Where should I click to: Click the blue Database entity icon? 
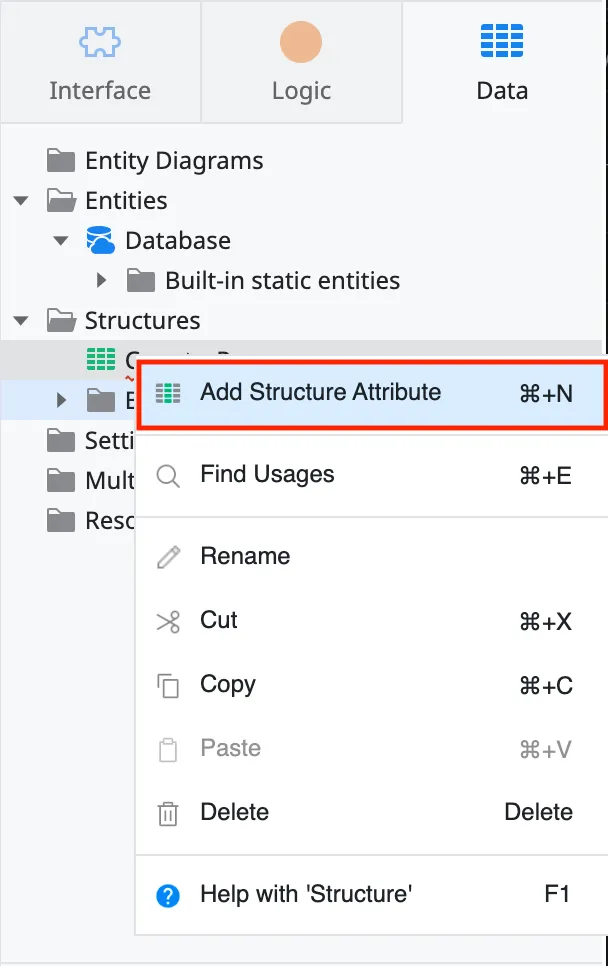pos(99,239)
